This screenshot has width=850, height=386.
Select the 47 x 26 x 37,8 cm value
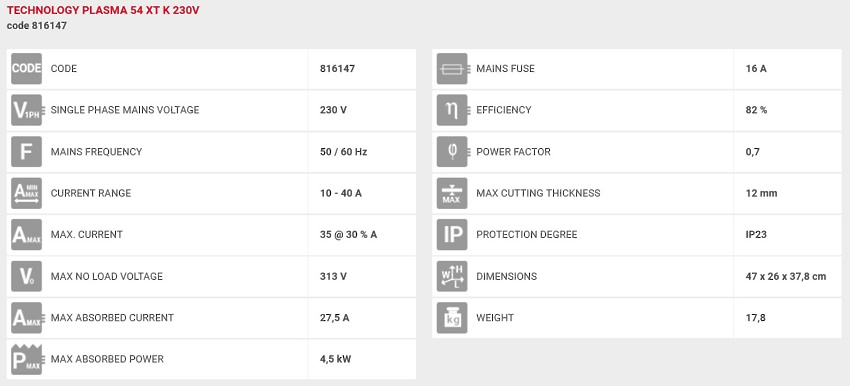click(x=786, y=276)
